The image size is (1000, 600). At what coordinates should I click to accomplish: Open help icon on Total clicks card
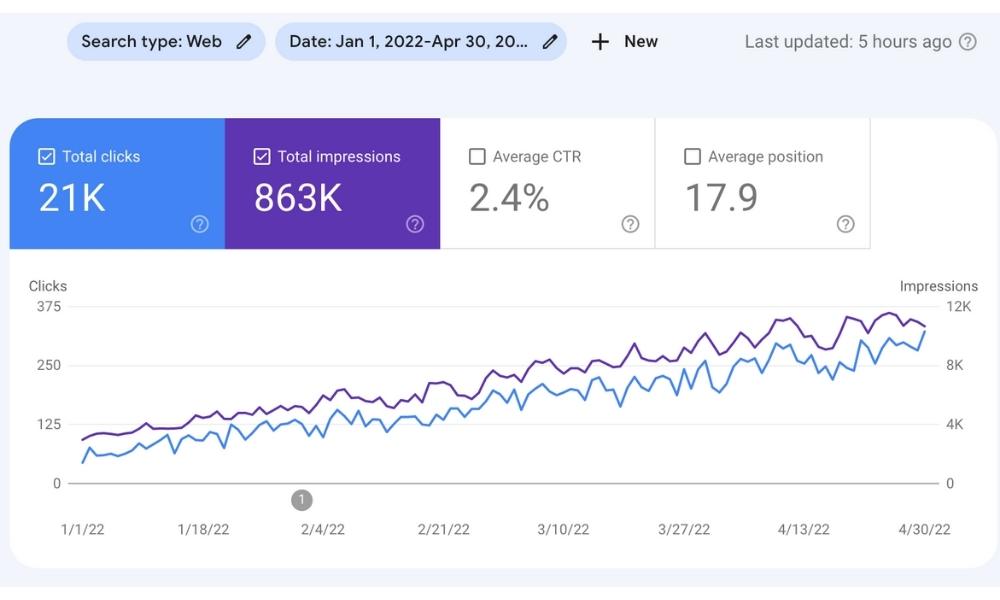(x=200, y=224)
